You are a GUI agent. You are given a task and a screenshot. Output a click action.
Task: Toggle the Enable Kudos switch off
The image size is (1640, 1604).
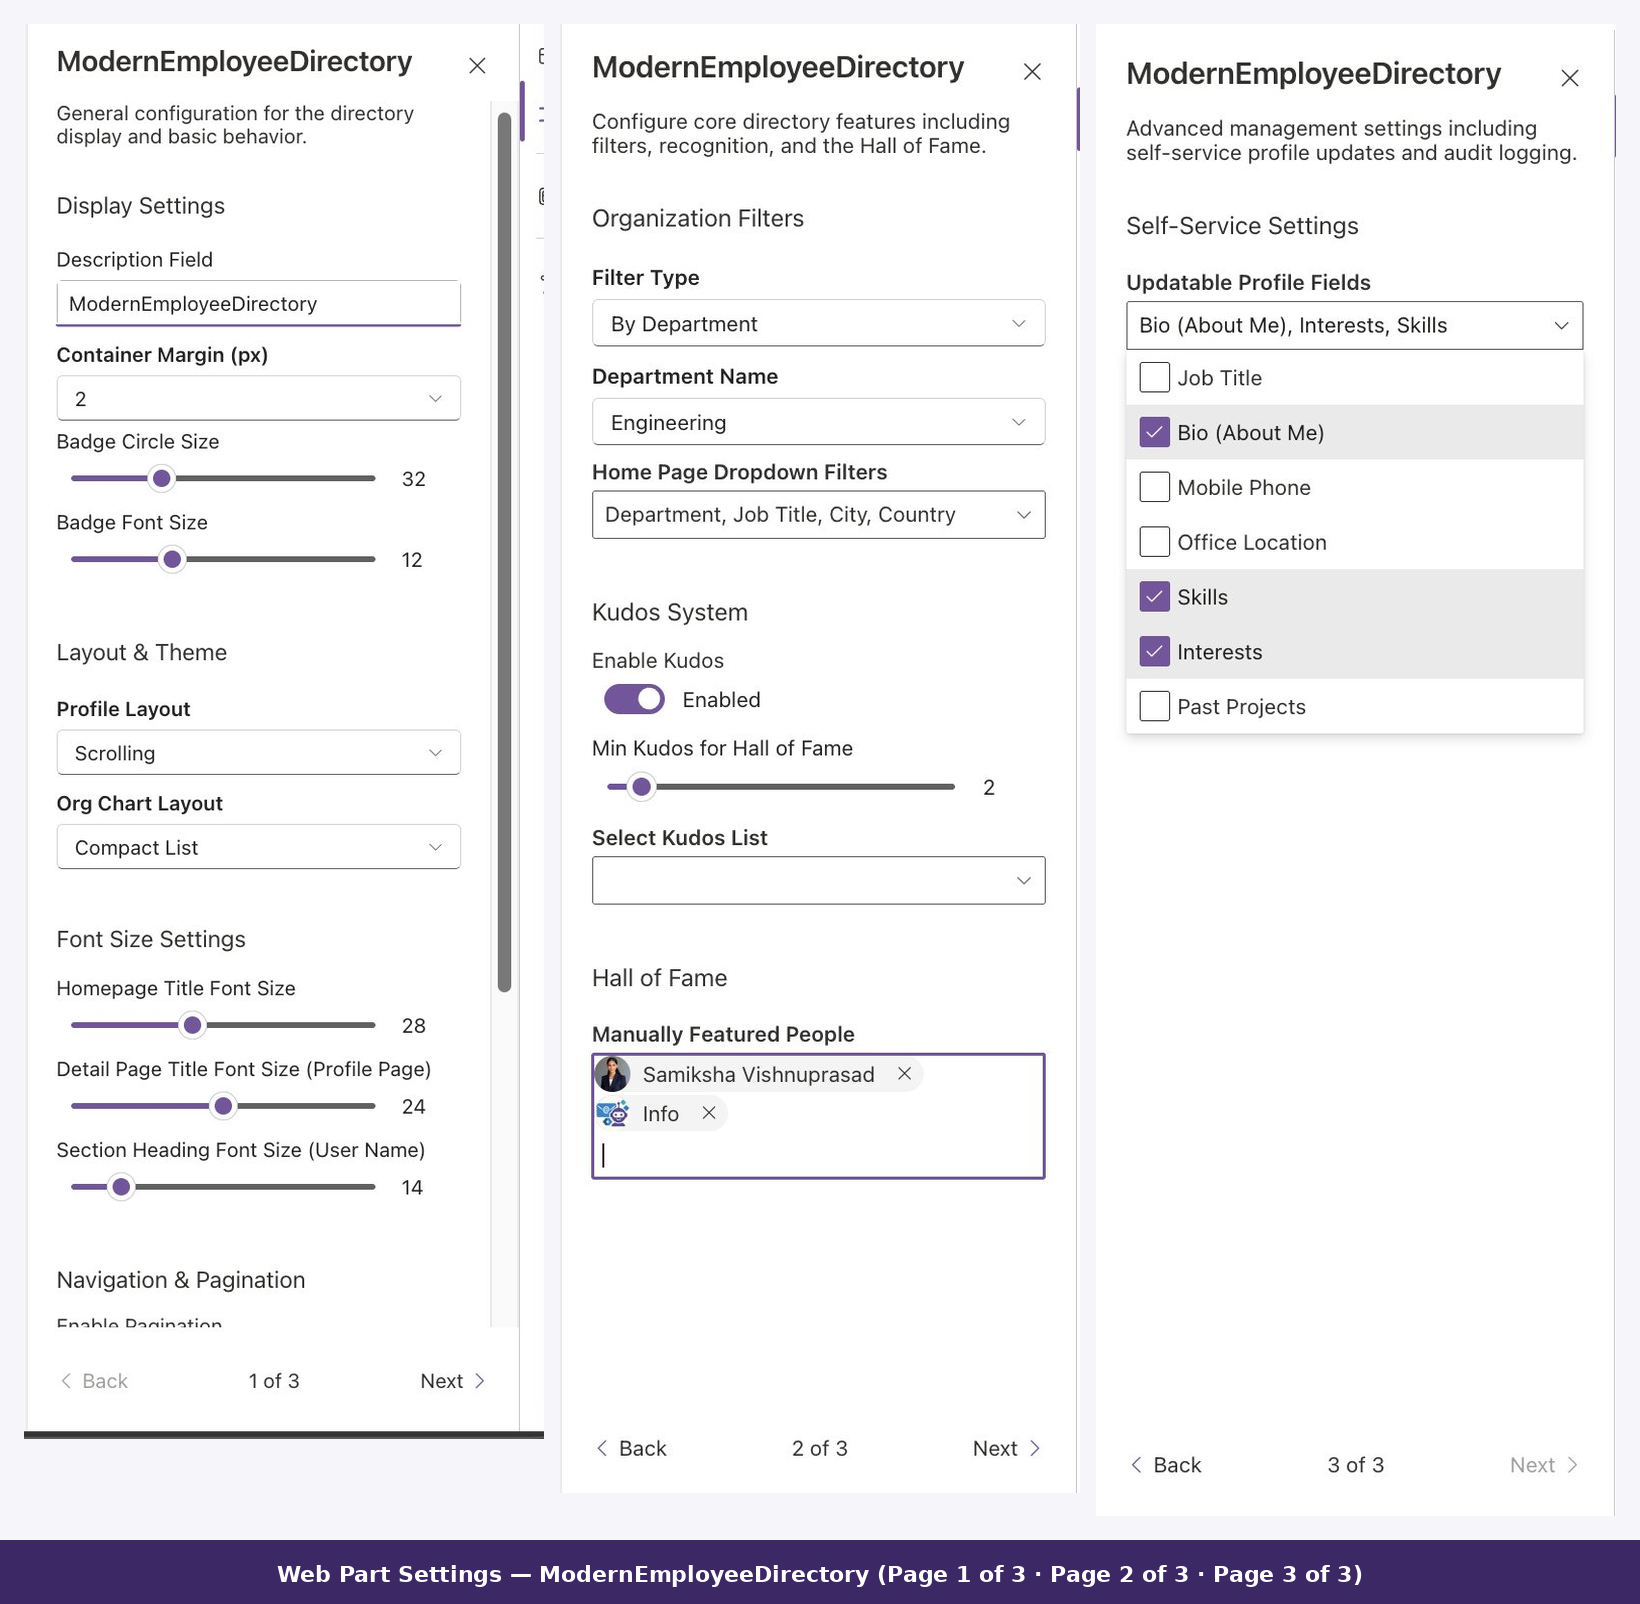click(634, 700)
